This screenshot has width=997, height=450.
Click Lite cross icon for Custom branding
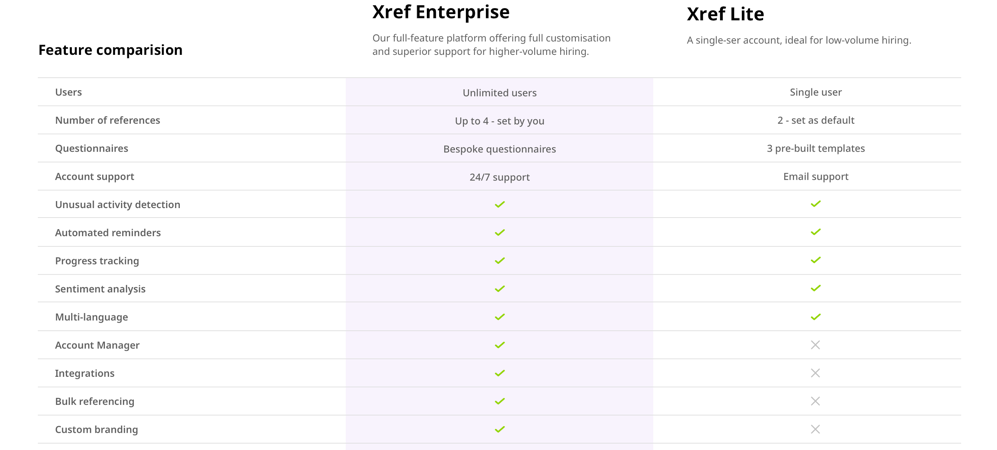pyautogui.click(x=816, y=429)
